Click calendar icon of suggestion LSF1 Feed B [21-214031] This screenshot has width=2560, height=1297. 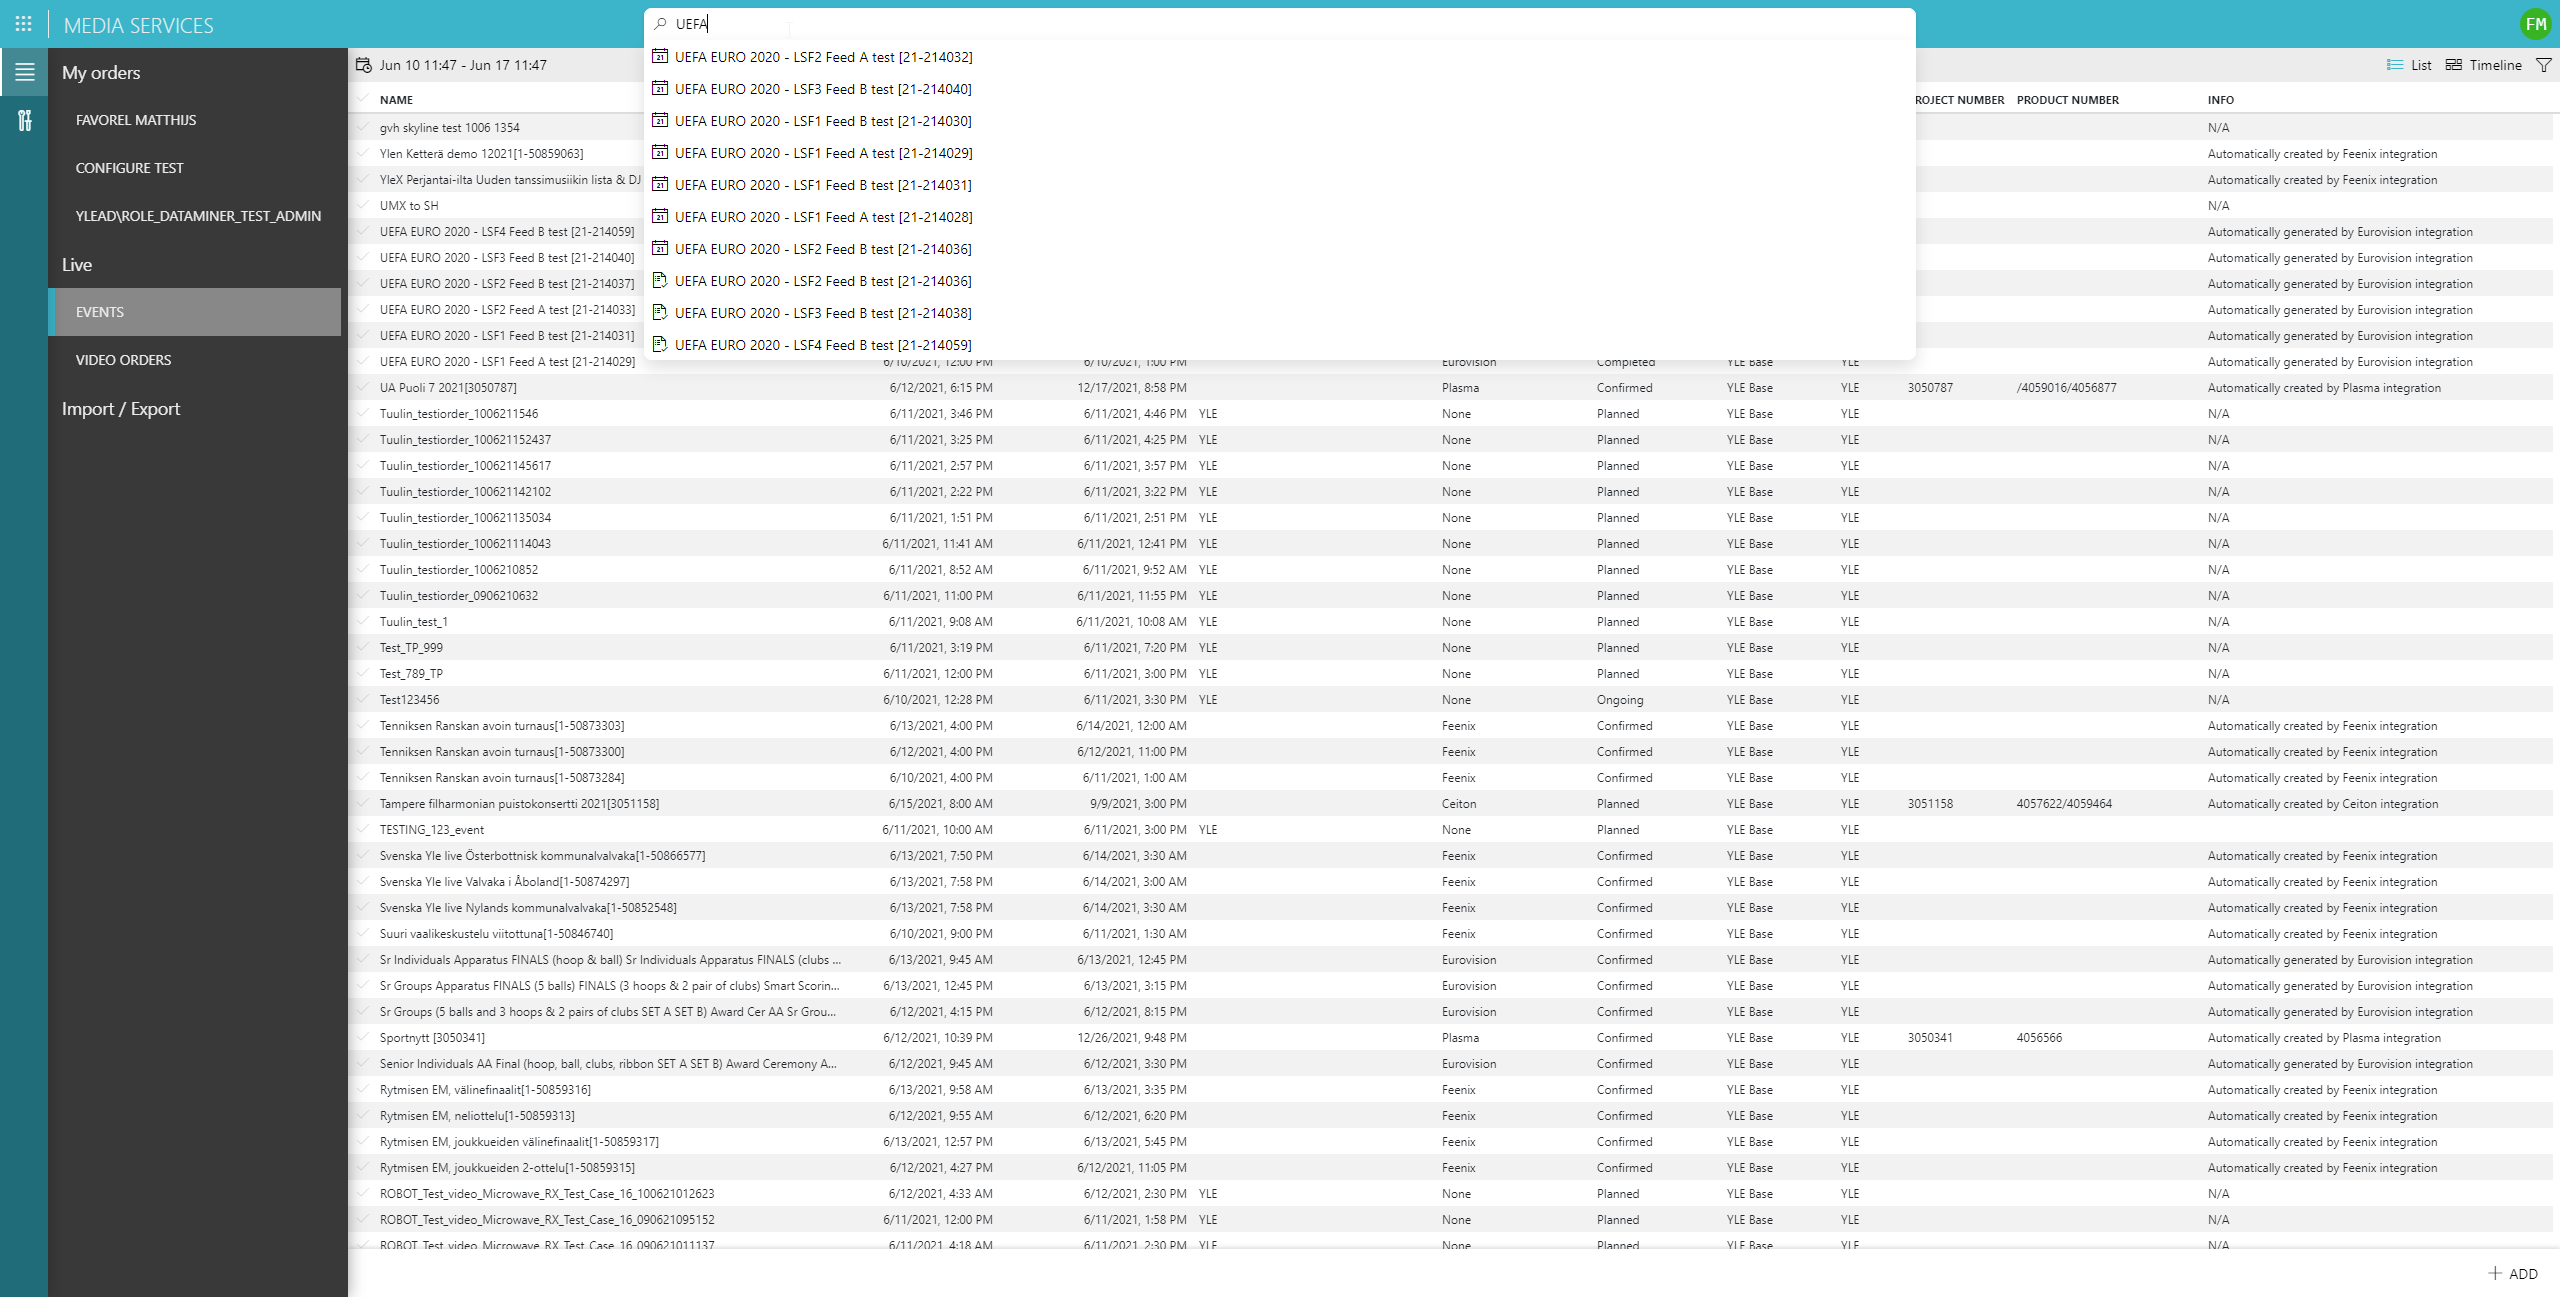point(660,185)
